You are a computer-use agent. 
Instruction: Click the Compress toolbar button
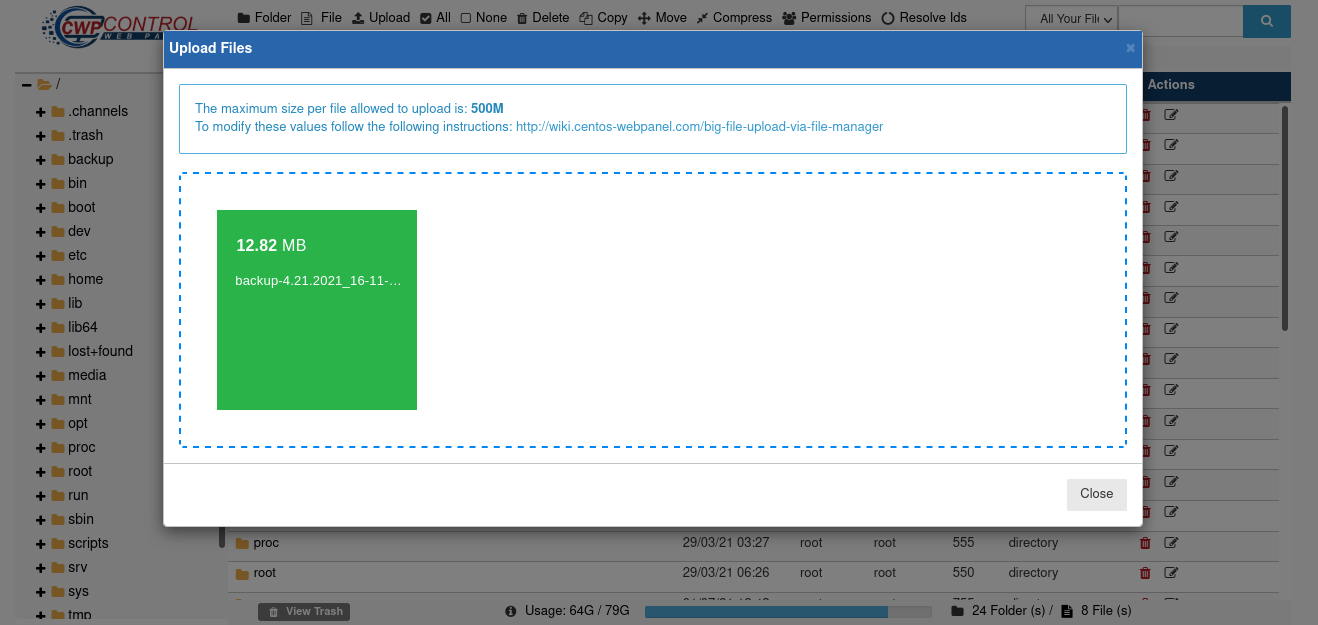click(x=734, y=18)
